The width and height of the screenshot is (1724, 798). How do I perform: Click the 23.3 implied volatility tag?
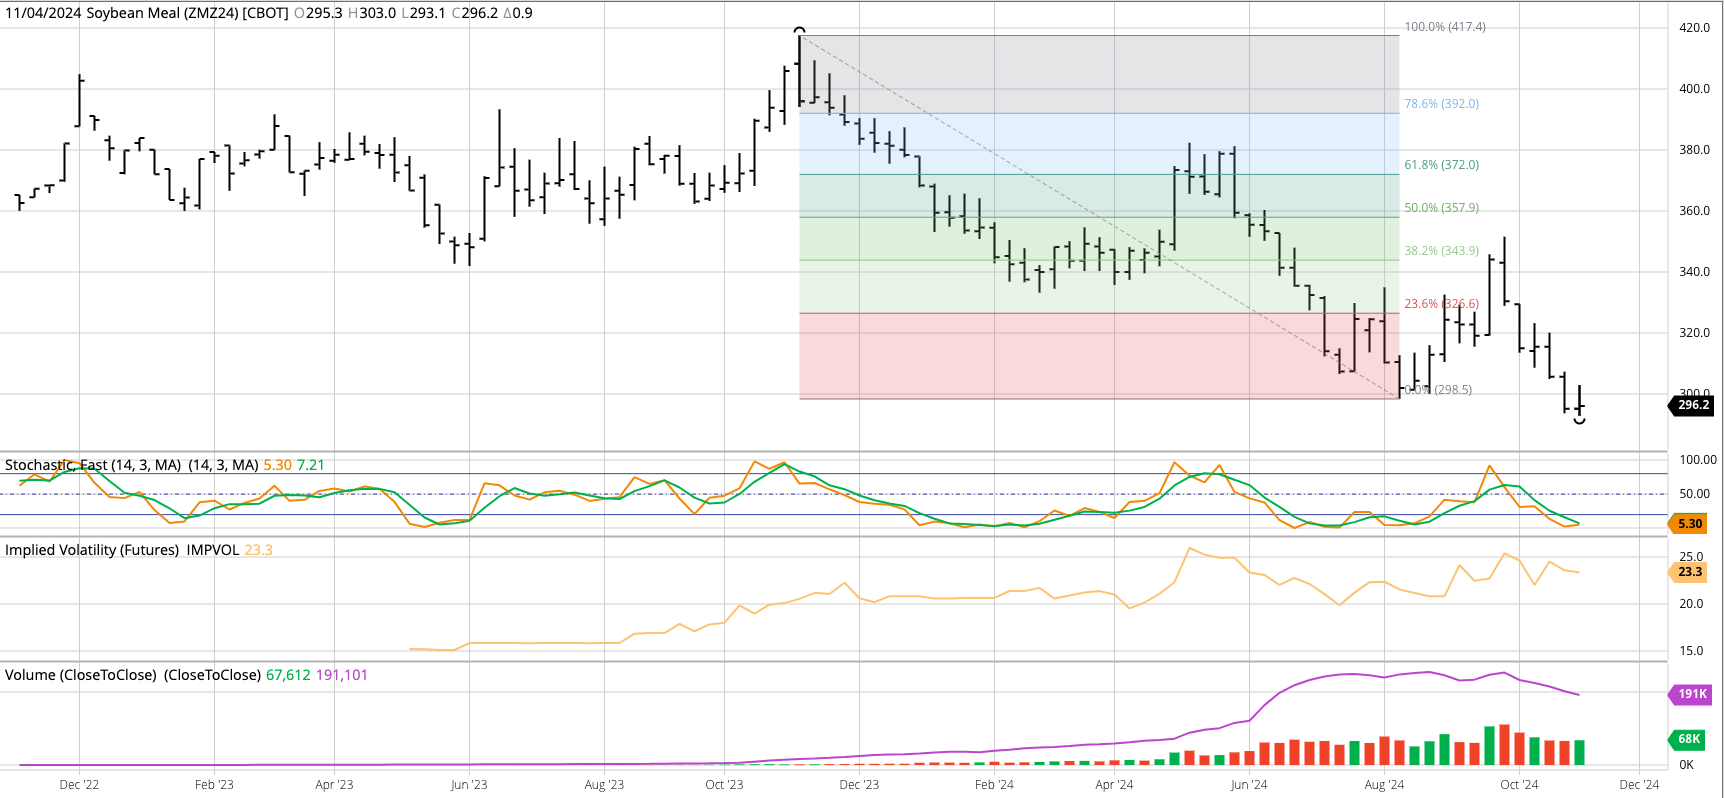1689,572
